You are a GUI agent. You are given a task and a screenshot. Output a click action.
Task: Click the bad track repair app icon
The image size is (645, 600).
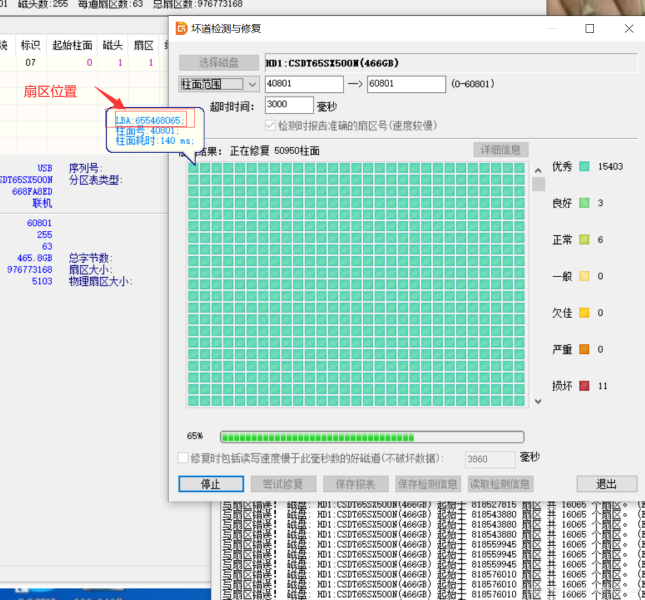[180, 29]
